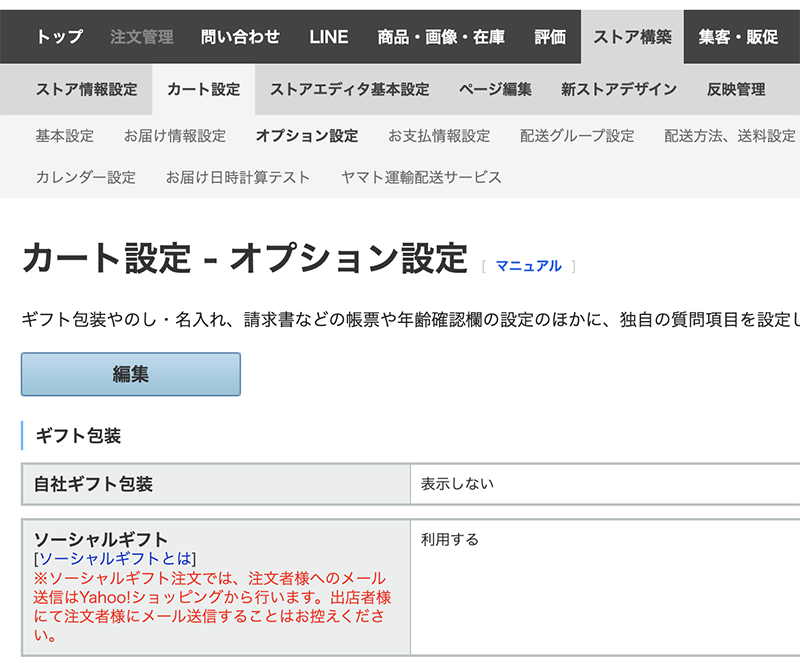The height and width of the screenshot is (663, 800).
Task: Select オプション設定 sub-link
Action: (x=307, y=136)
